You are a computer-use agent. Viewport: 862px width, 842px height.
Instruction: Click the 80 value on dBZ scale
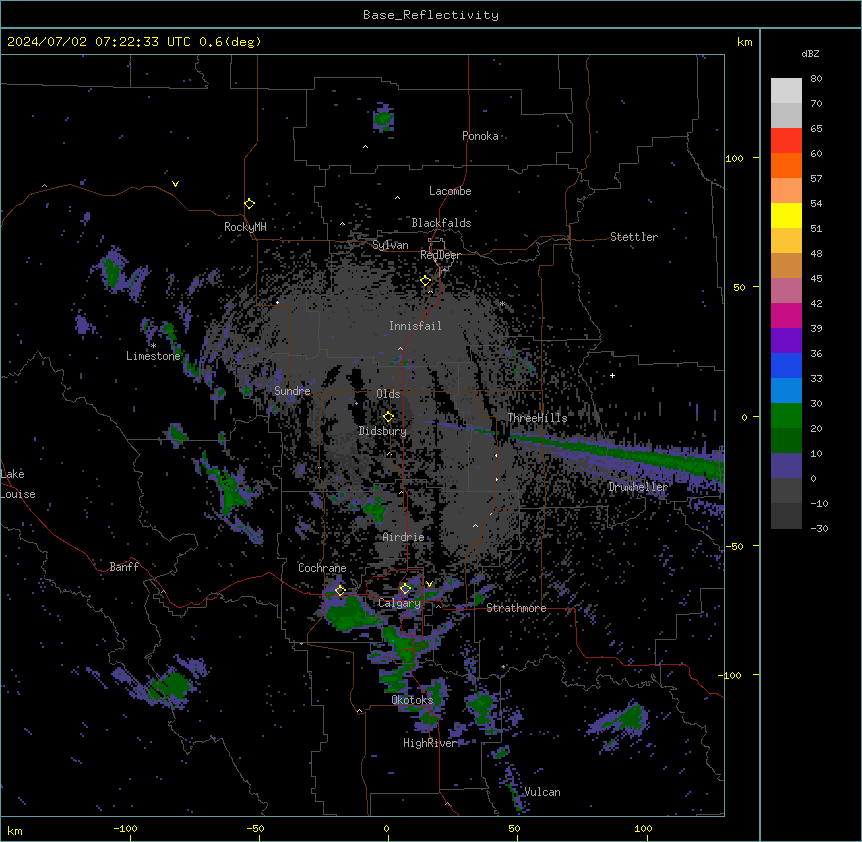point(816,79)
